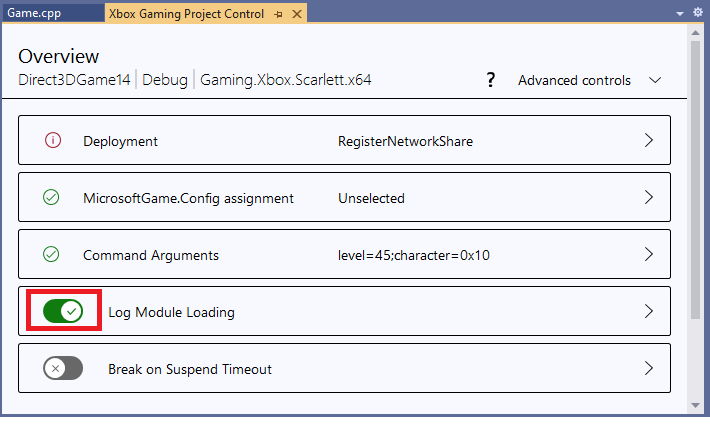Viewport: 710px width, 430px height.
Task: Enable the Break on Suspend Timeout toggle
Action: pos(63,368)
